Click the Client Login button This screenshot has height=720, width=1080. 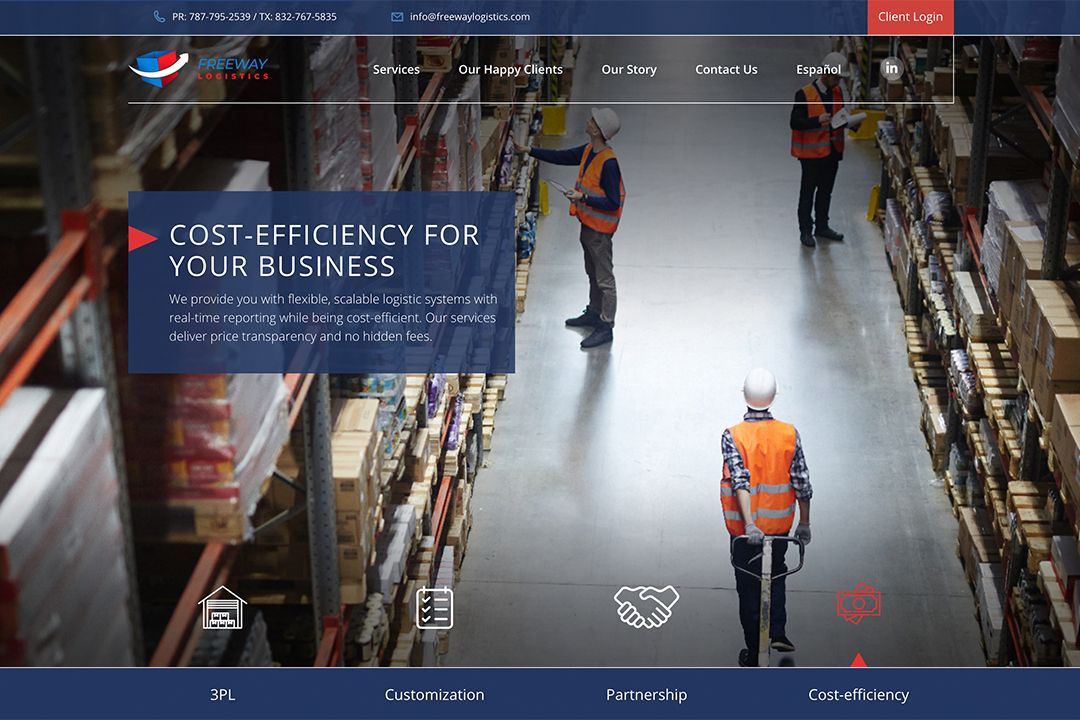click(910, 16)
